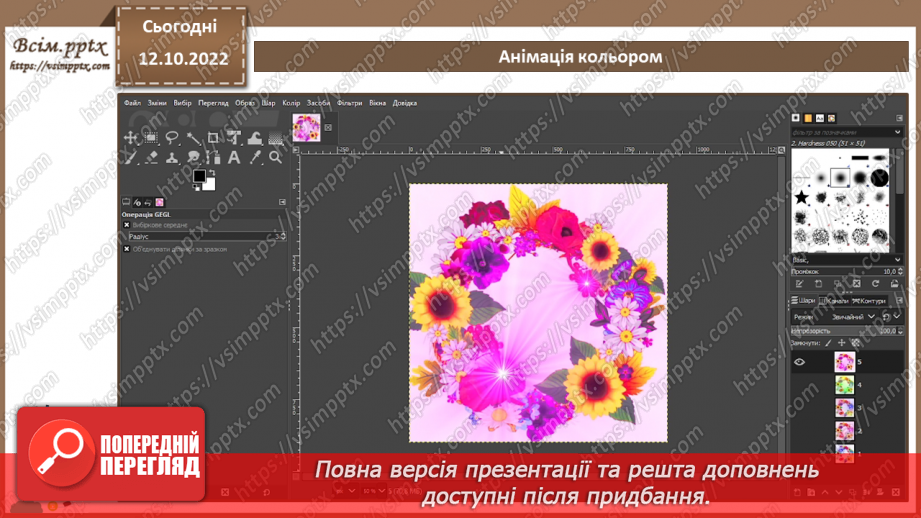This screenshot has height=518, width=921.
Task: Switch to the Channels tab
Action: [834, 300]
